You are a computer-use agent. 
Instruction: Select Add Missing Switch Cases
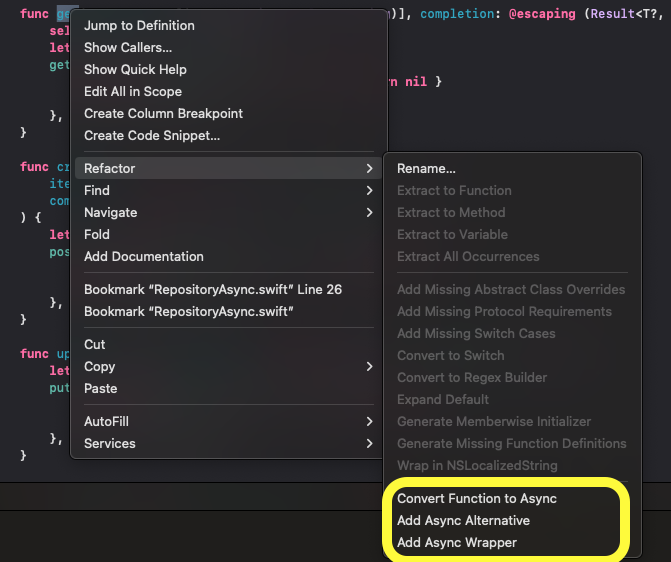pos(512,333)
